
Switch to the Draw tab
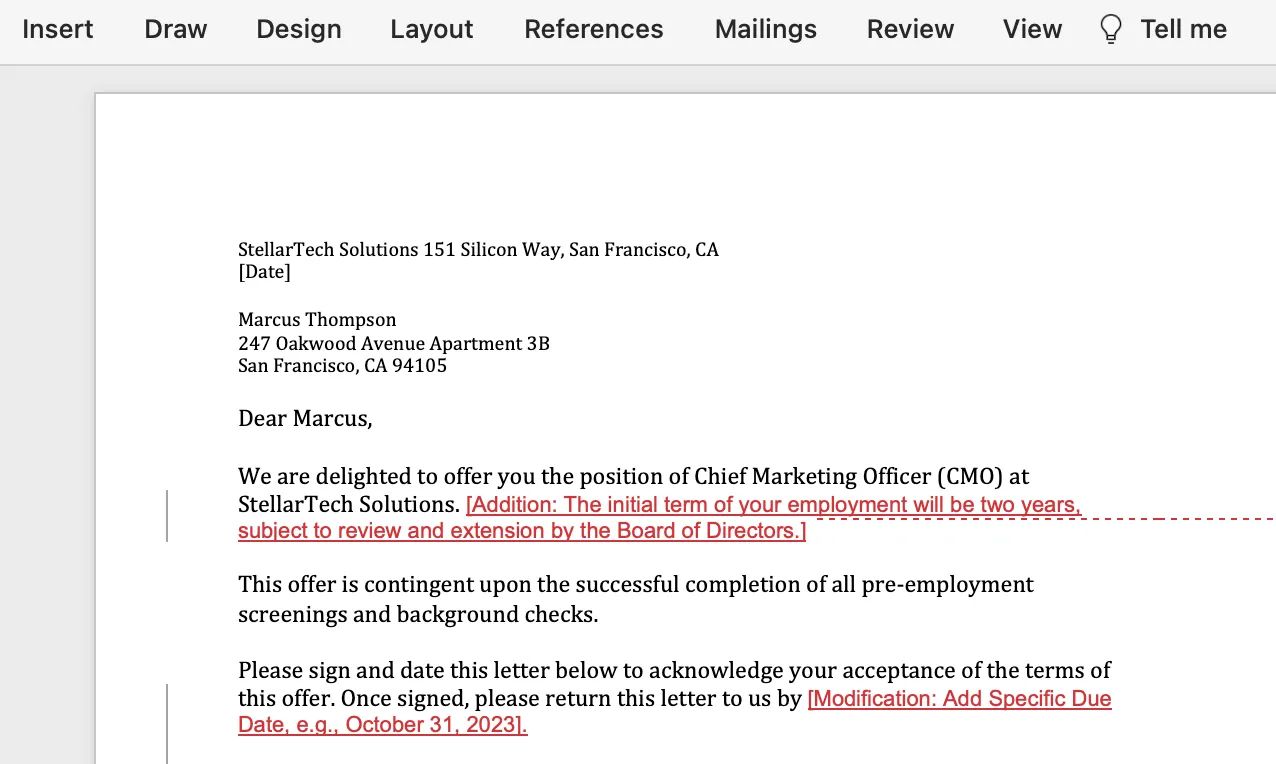[175, 29]
